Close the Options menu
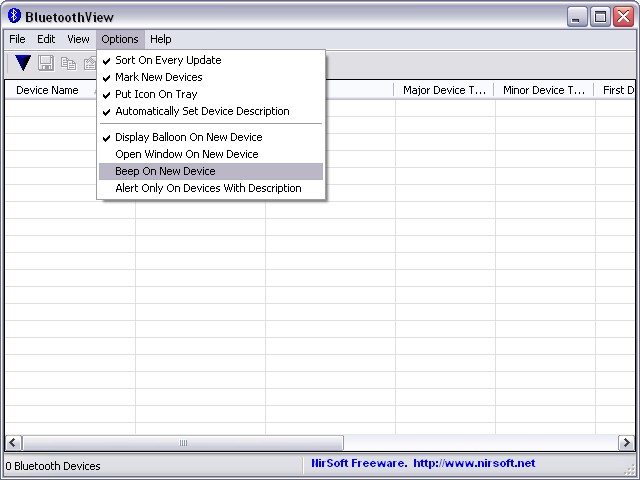 pos(120,39)
